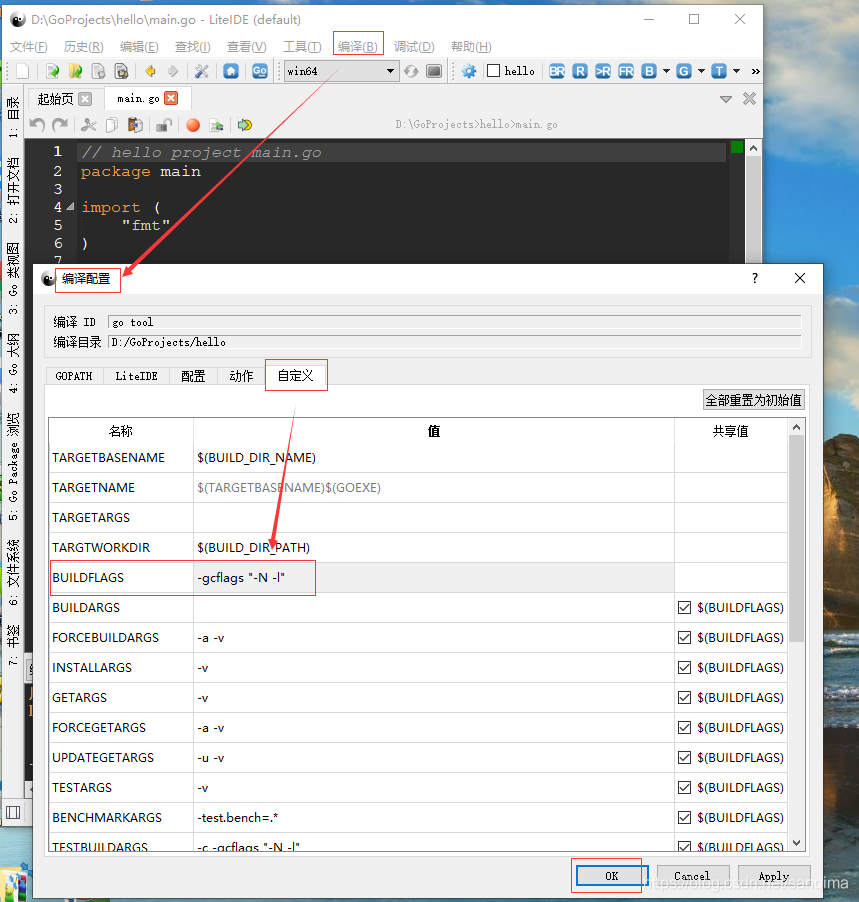859x902 pixels.
Task: Click the Go document home icon
Action: point(231,71)
